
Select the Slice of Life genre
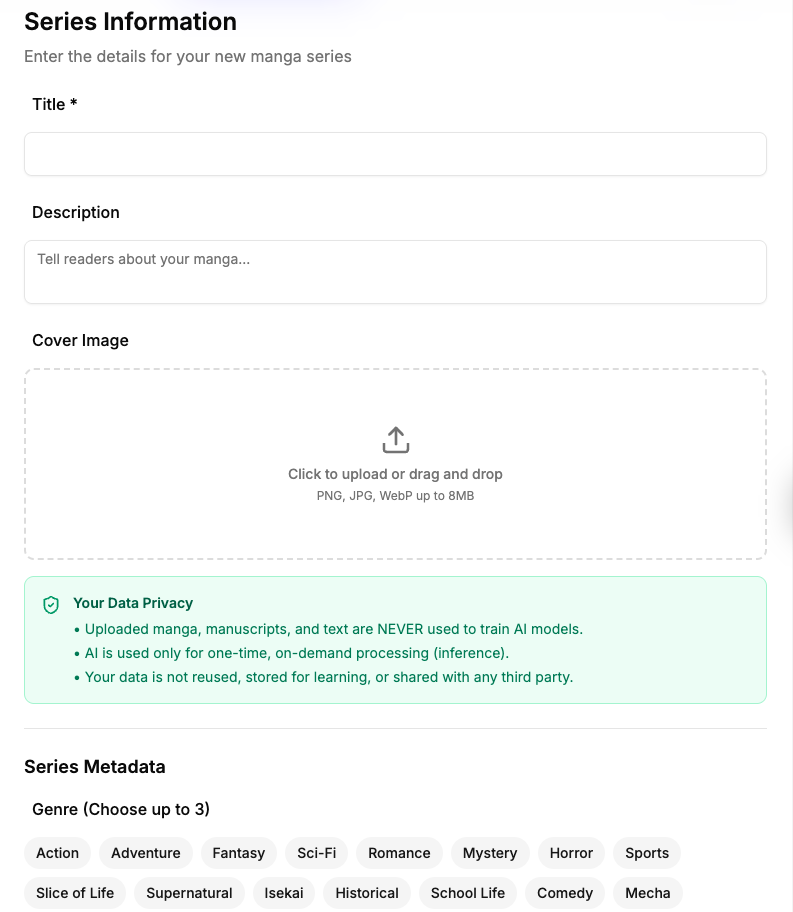74,892
